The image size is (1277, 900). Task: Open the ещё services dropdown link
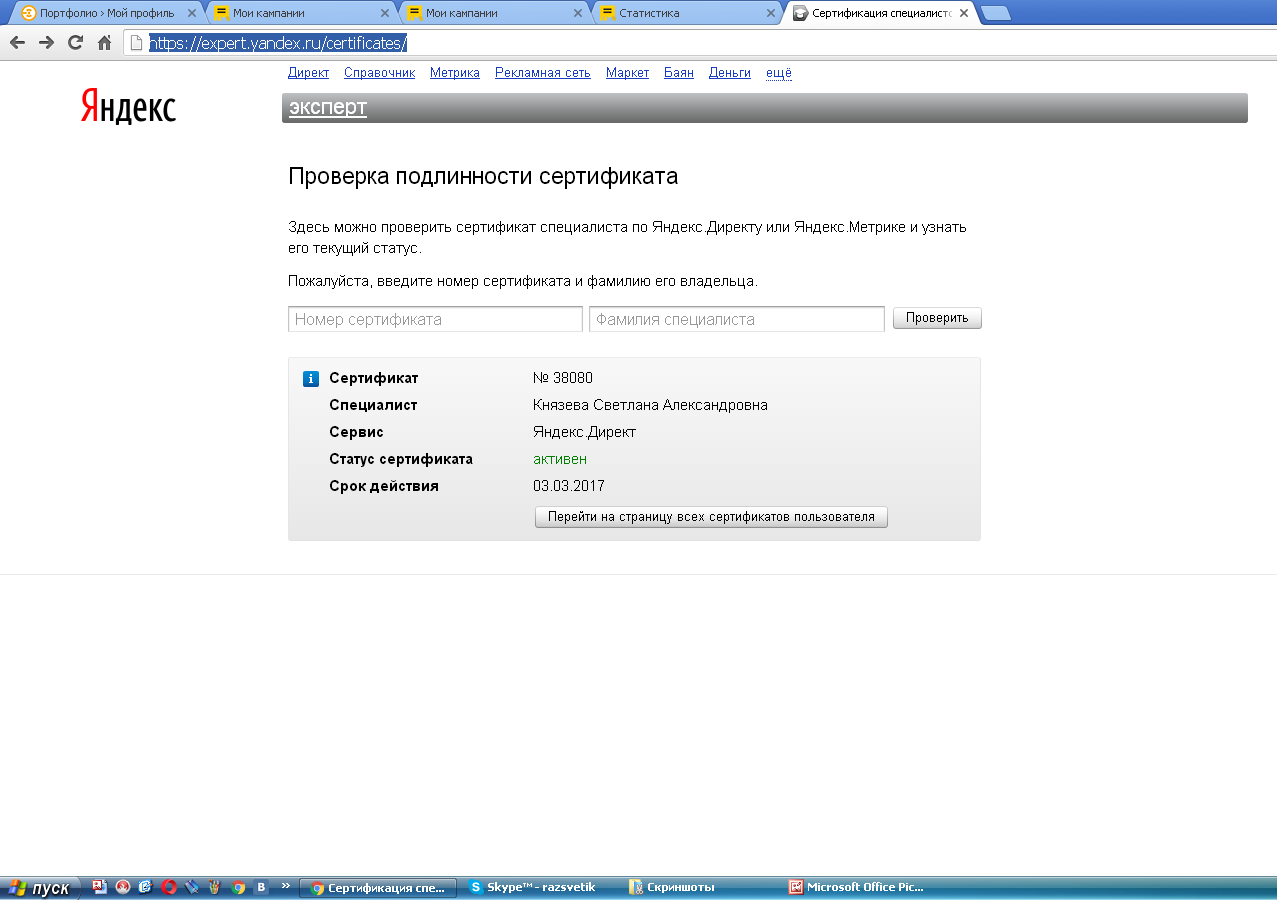tap(779, 73)
